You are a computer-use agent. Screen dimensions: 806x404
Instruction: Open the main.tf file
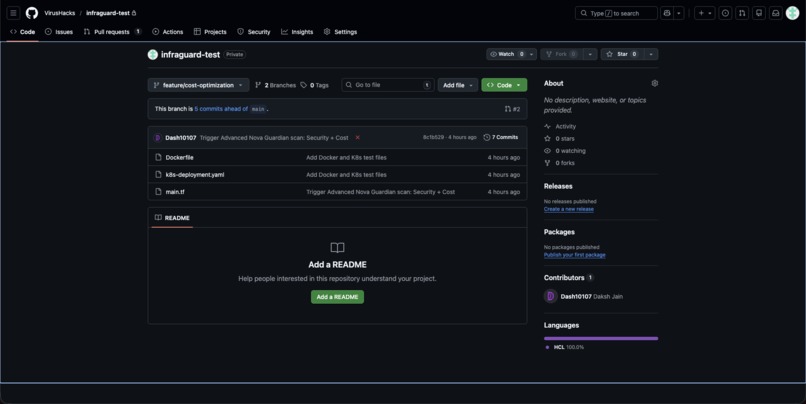click(x=175, y=192)
